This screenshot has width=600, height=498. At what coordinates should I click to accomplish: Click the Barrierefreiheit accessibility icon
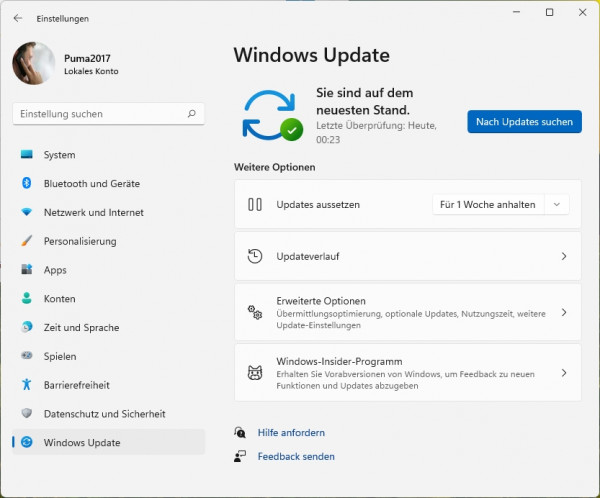tap(26, 384)
